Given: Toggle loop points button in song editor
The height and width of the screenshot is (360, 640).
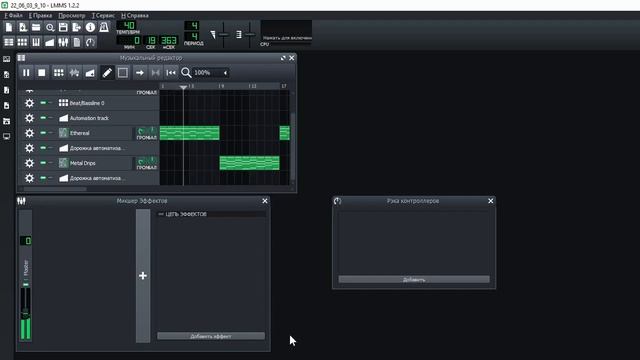Looking at the screenshot, I should tap(155, 73).
